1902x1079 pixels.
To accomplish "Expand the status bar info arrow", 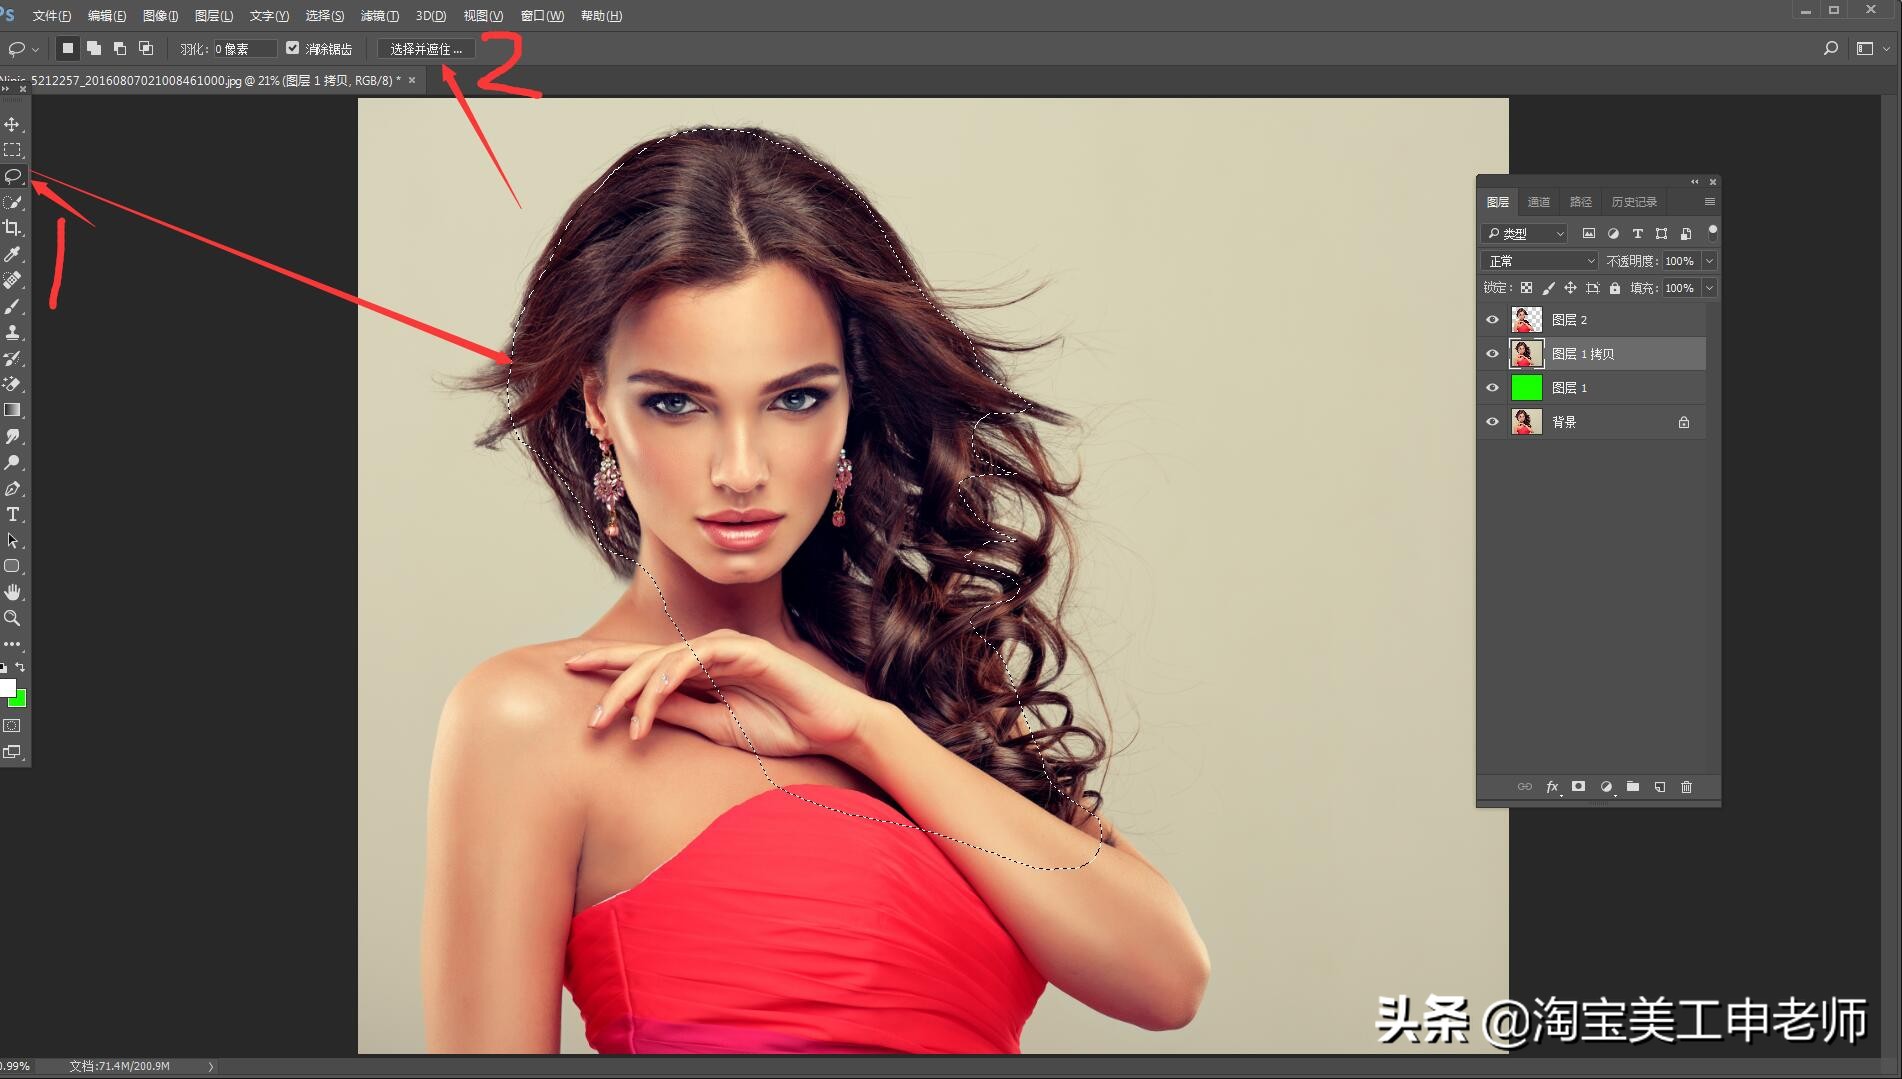I will [211, 1067].
